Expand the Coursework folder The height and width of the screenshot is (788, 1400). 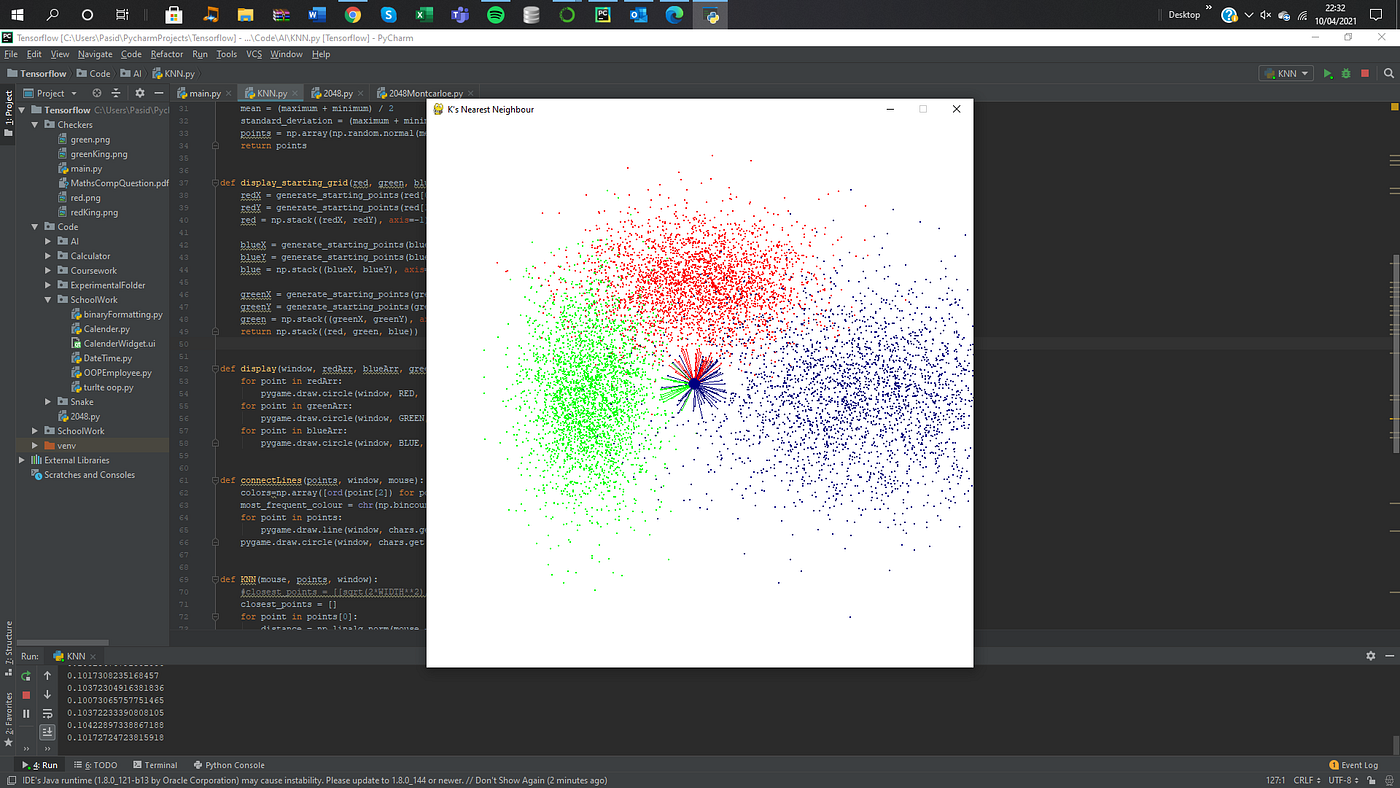pyautogui.click(x=49, y=270)
